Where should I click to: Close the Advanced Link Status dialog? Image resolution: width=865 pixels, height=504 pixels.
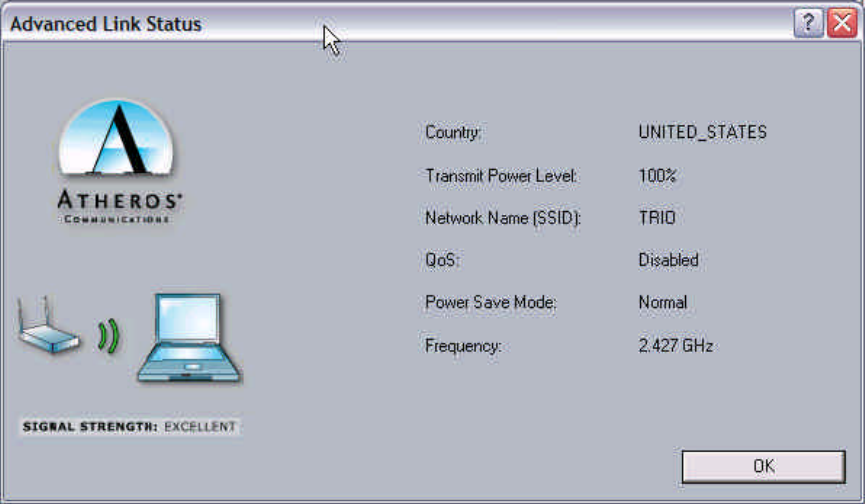[x=842, y=24]
